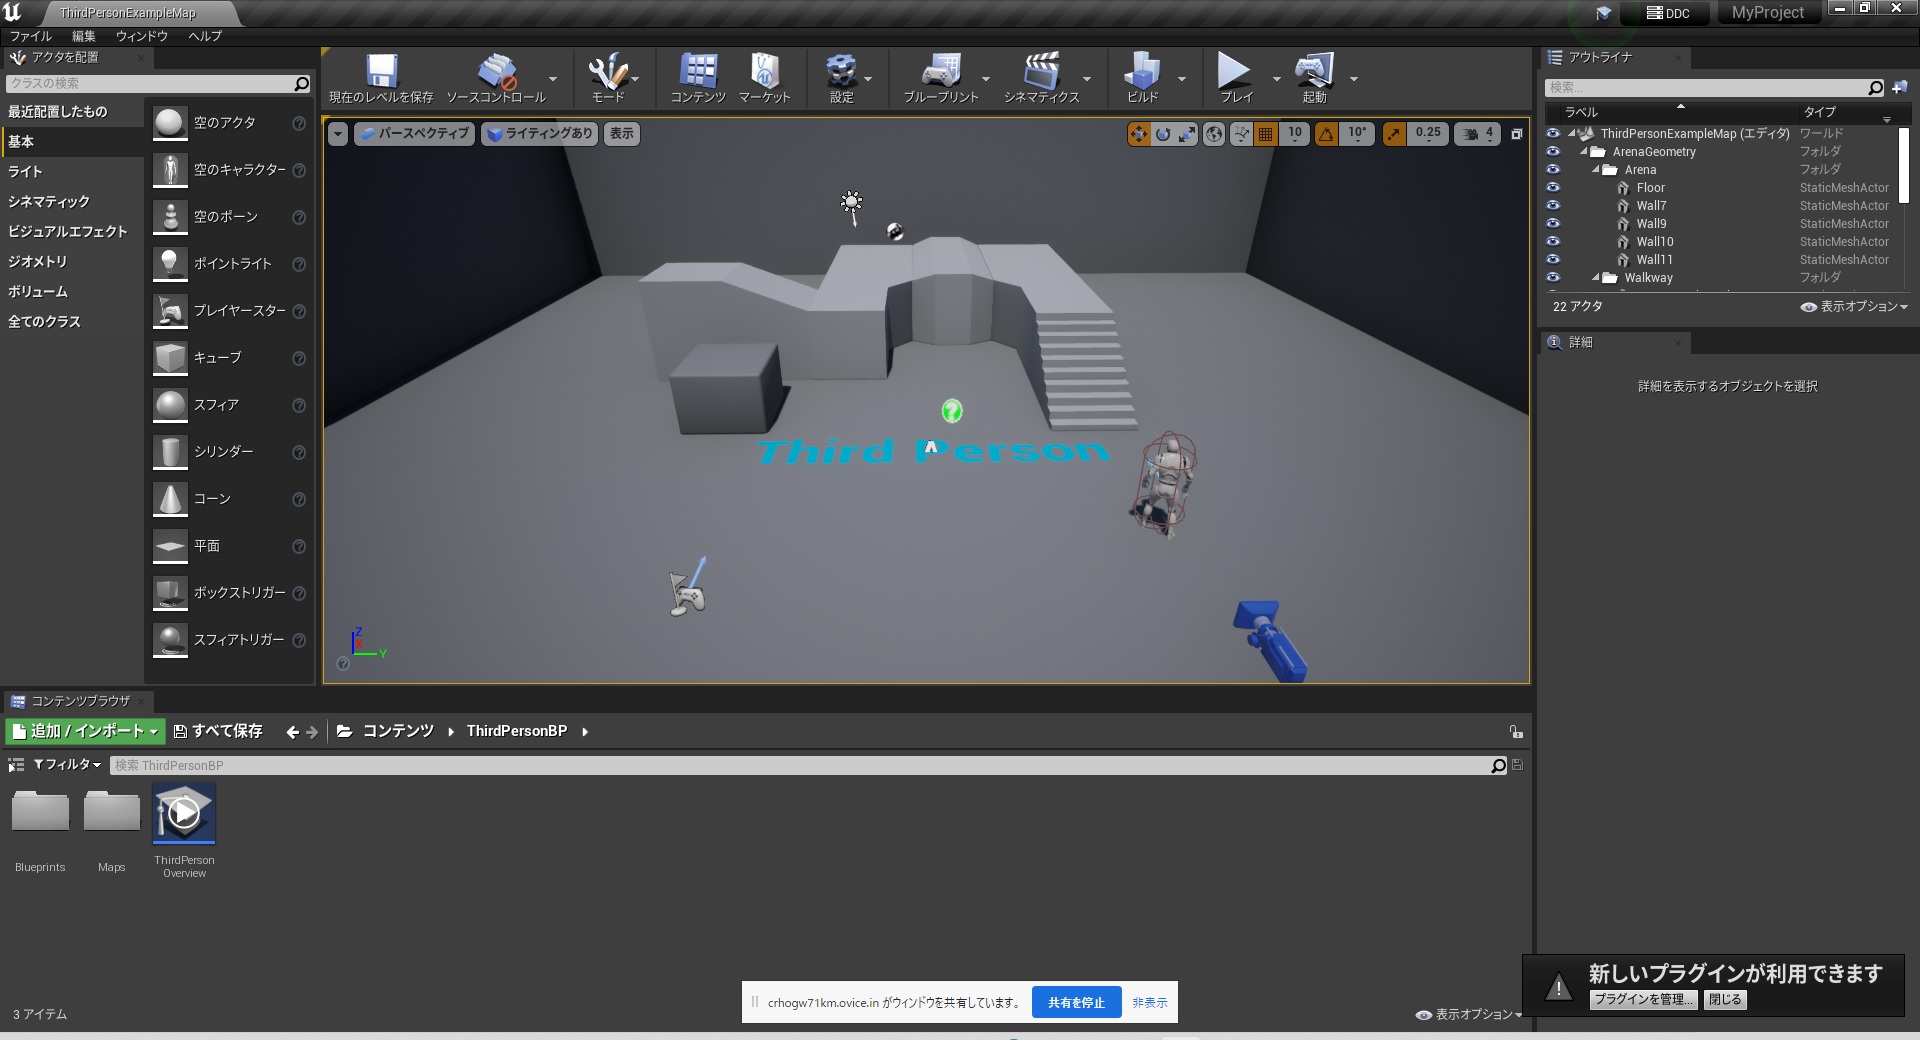Click the content browser search field

[800, 765]
